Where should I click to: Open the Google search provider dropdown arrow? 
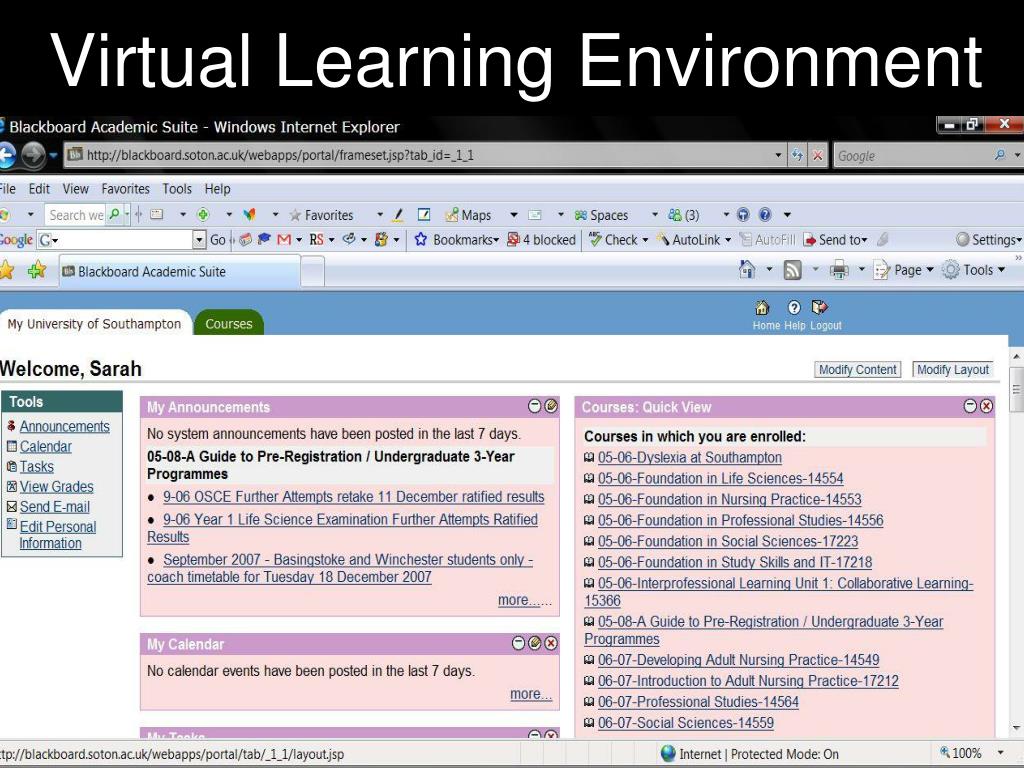(1017, 155)
